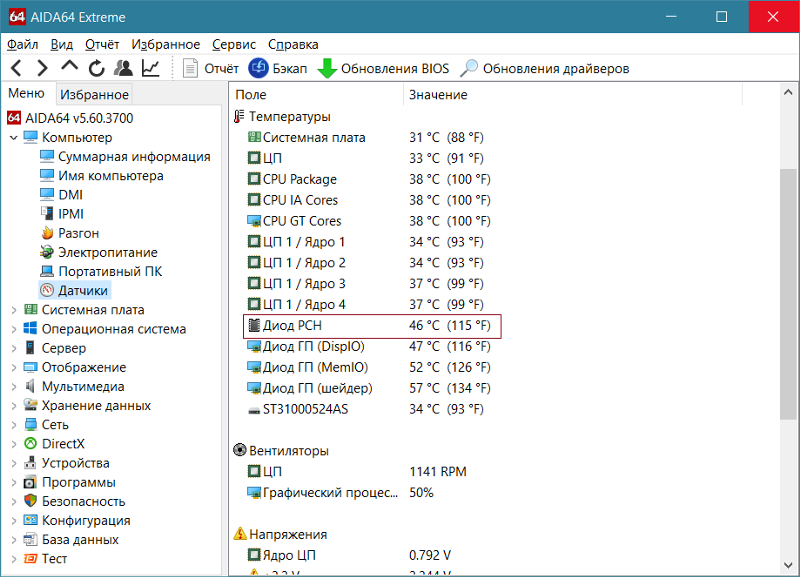The image size is (800, 577).
Task: Expand the Операционная система node
Action: (x=14, y=329)
